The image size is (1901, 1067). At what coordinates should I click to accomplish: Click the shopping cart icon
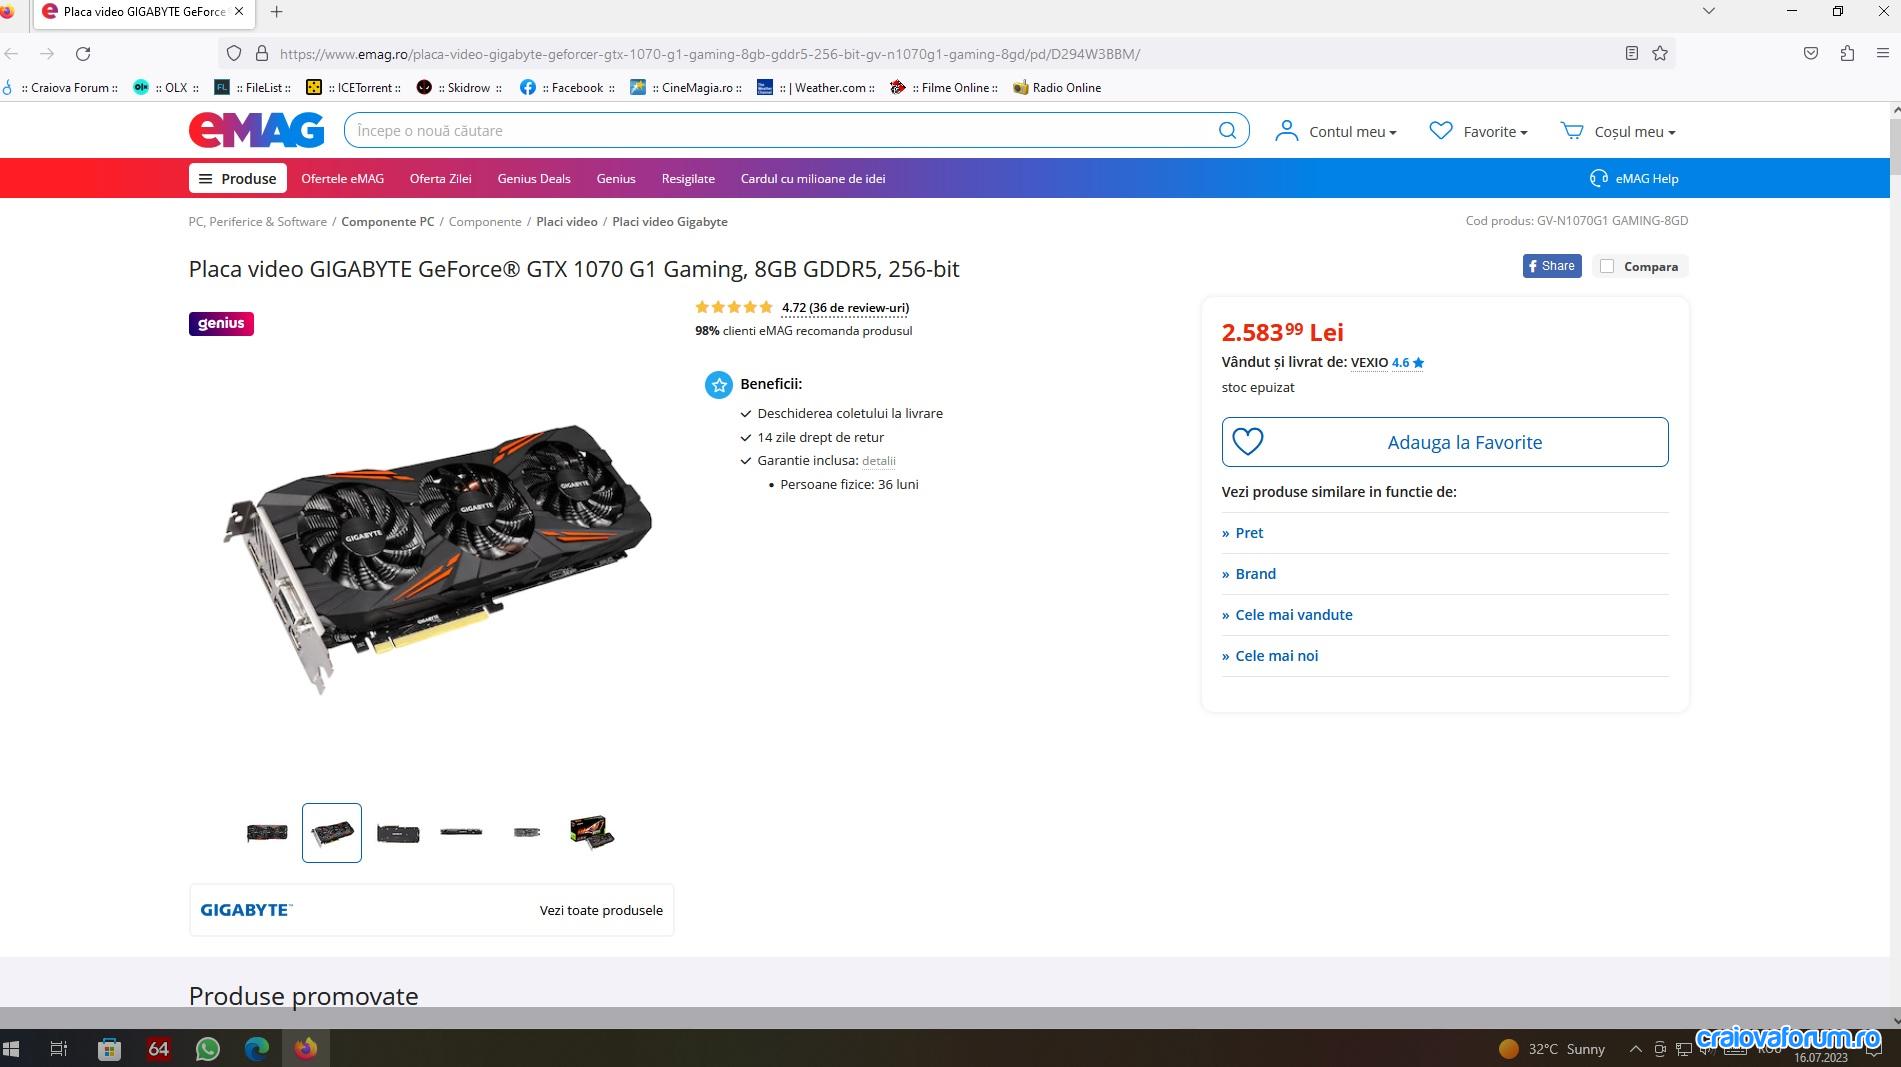click(x=1572, y=131)
